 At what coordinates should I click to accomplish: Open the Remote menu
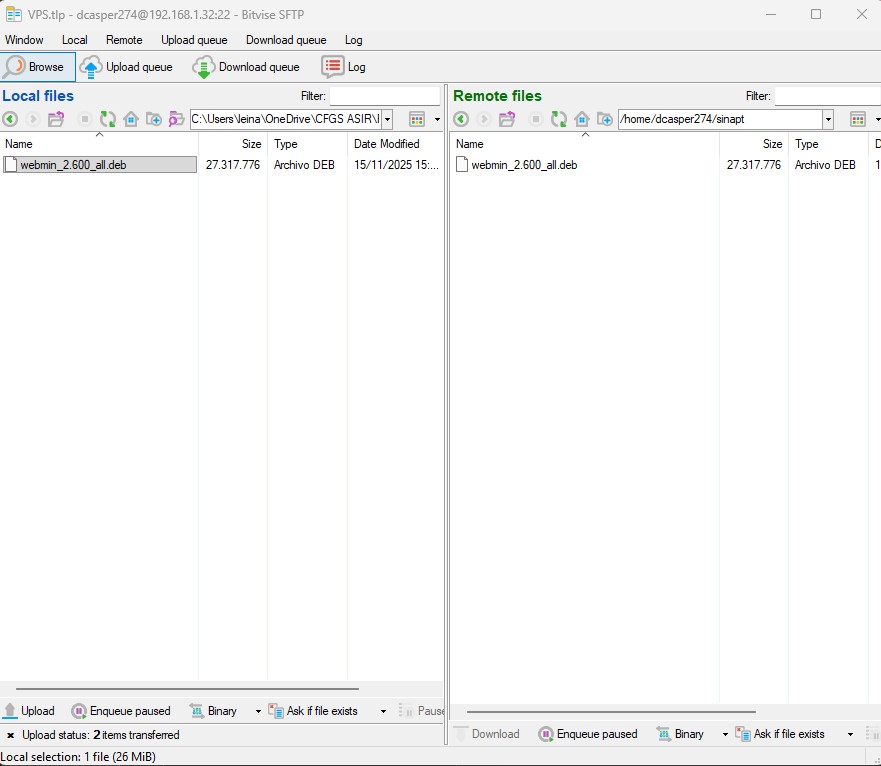124,40
